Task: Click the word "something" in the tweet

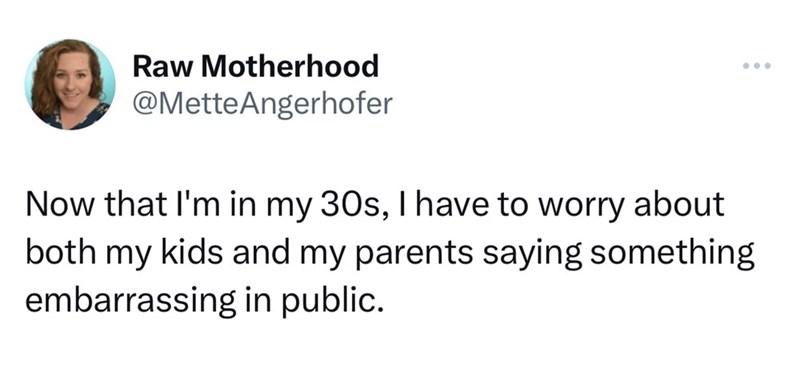Action: coord(672,254)
